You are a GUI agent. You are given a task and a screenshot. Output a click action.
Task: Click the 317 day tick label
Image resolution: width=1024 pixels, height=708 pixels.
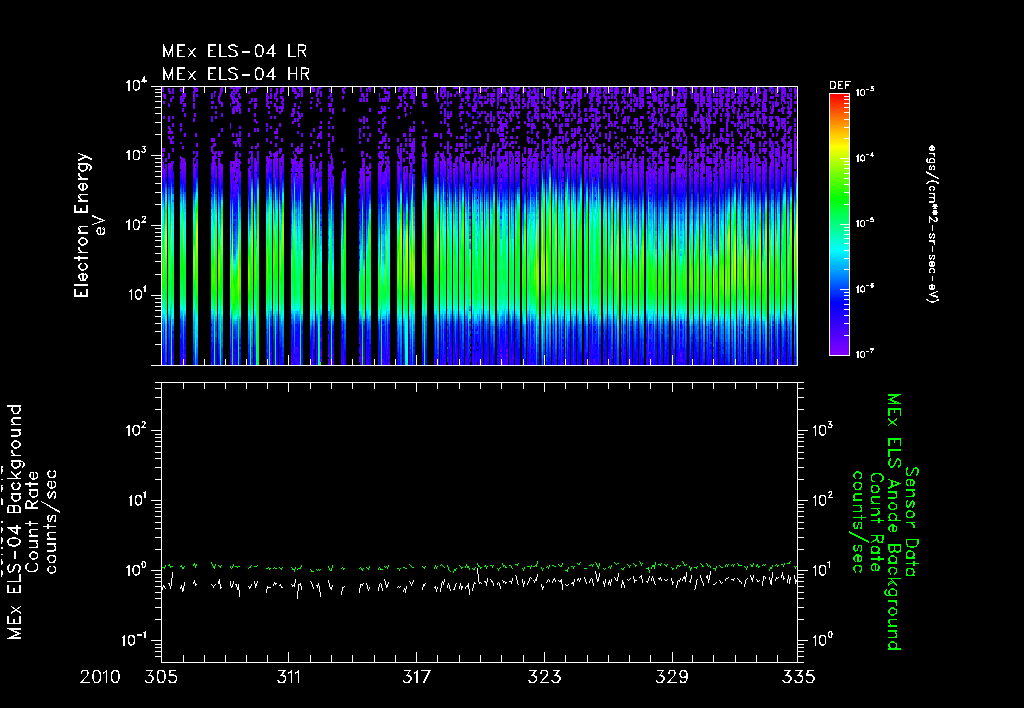[x=416, y=677]
